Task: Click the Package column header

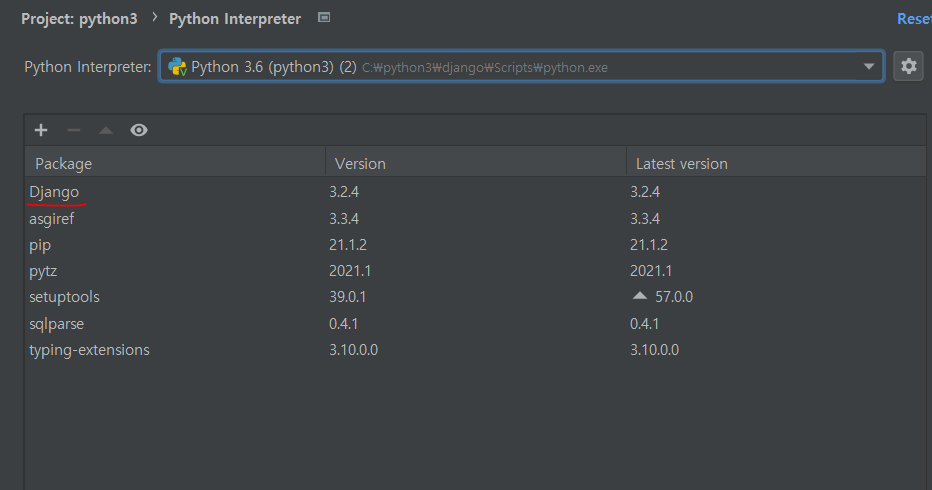Action: coord(175,164)
